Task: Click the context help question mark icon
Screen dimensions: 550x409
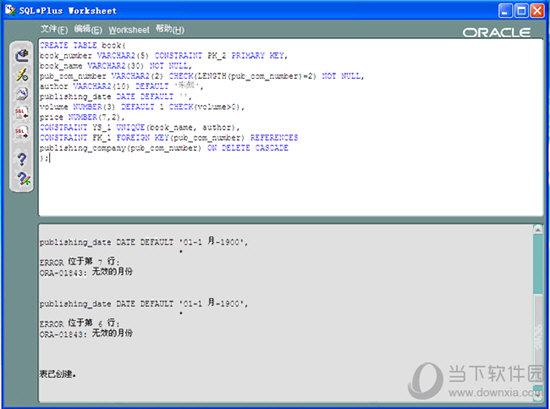Action: (x=23, y=179)
